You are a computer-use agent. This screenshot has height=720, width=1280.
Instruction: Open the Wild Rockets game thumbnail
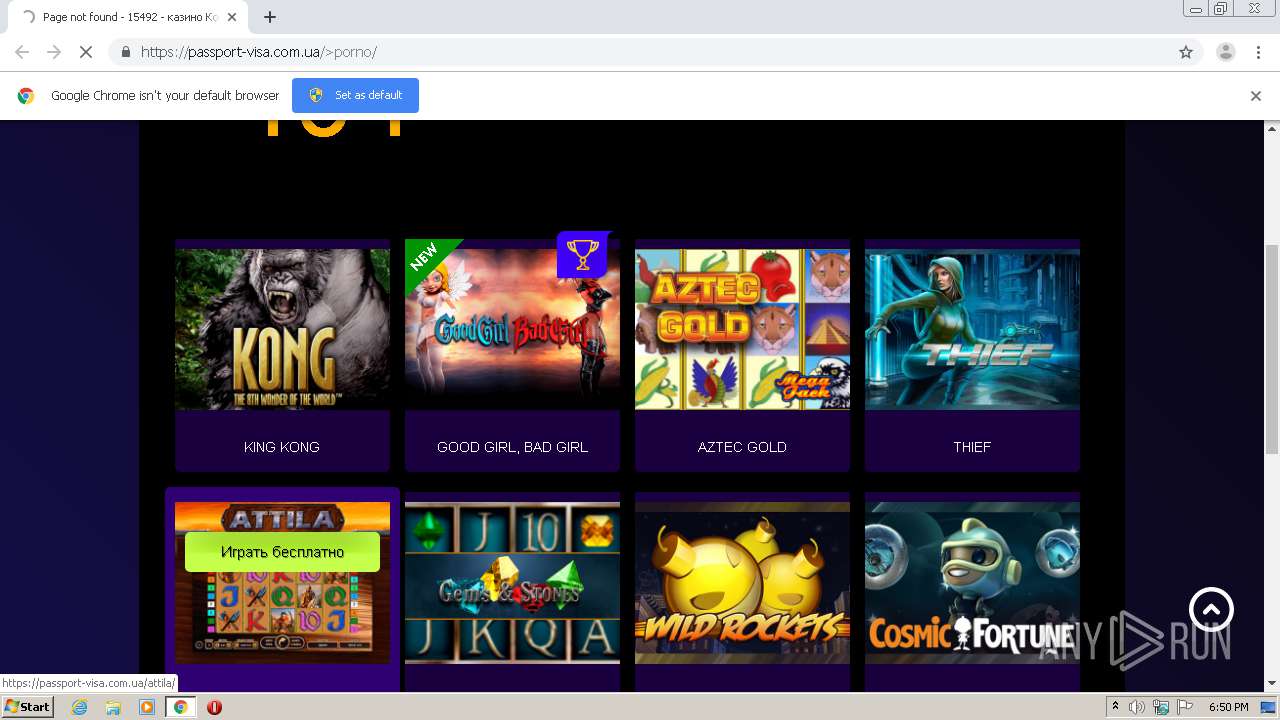pos(742,583)
